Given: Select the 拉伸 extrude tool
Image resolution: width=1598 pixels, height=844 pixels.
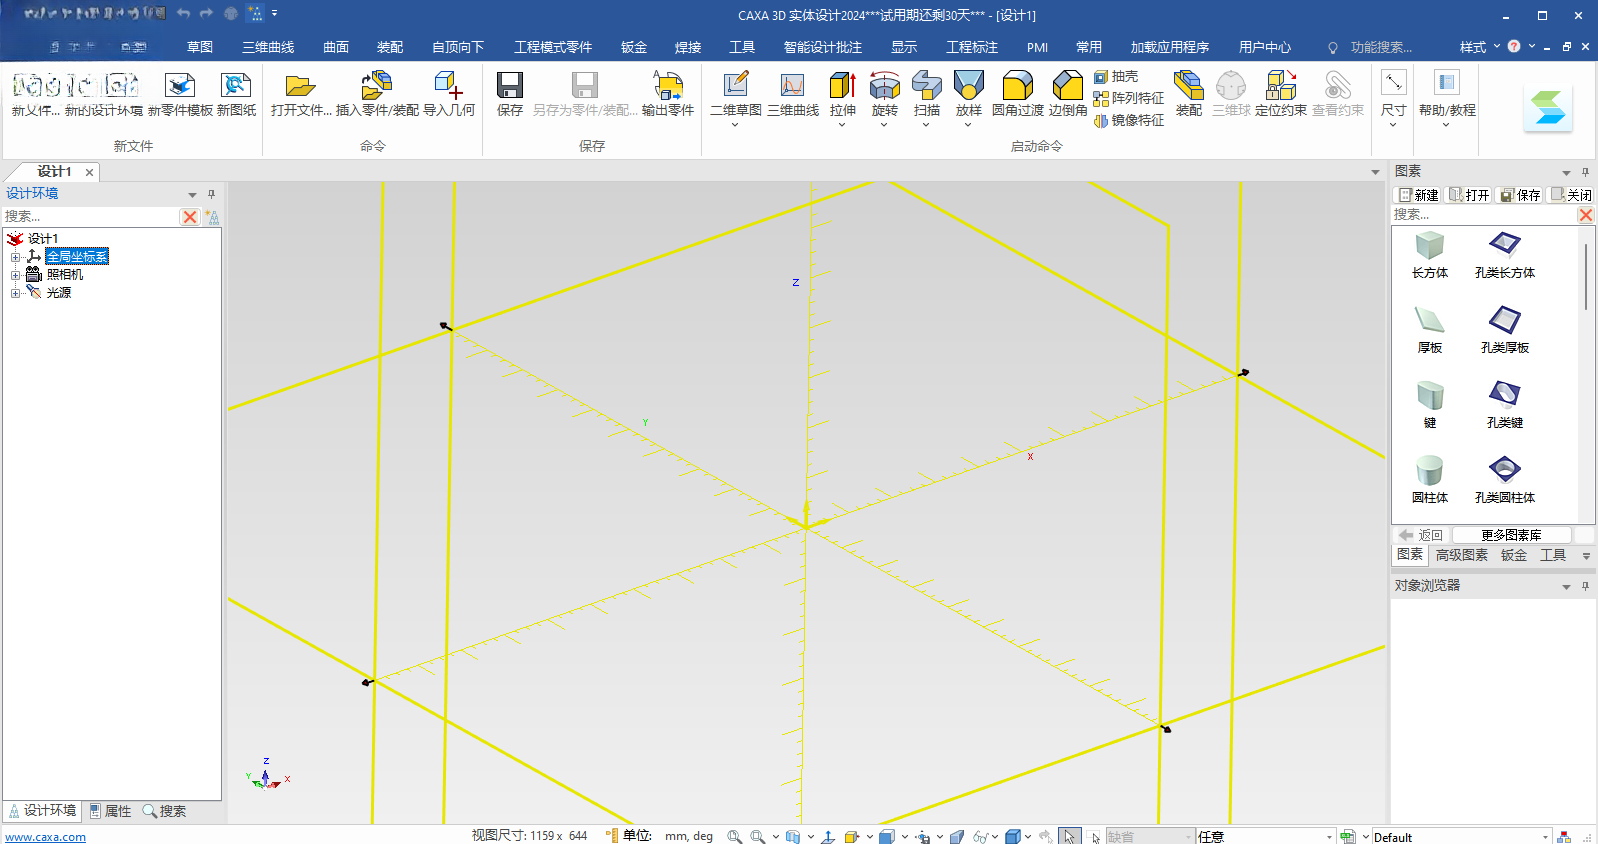Looking at the screenshot, I should click(x=843, y=95).
